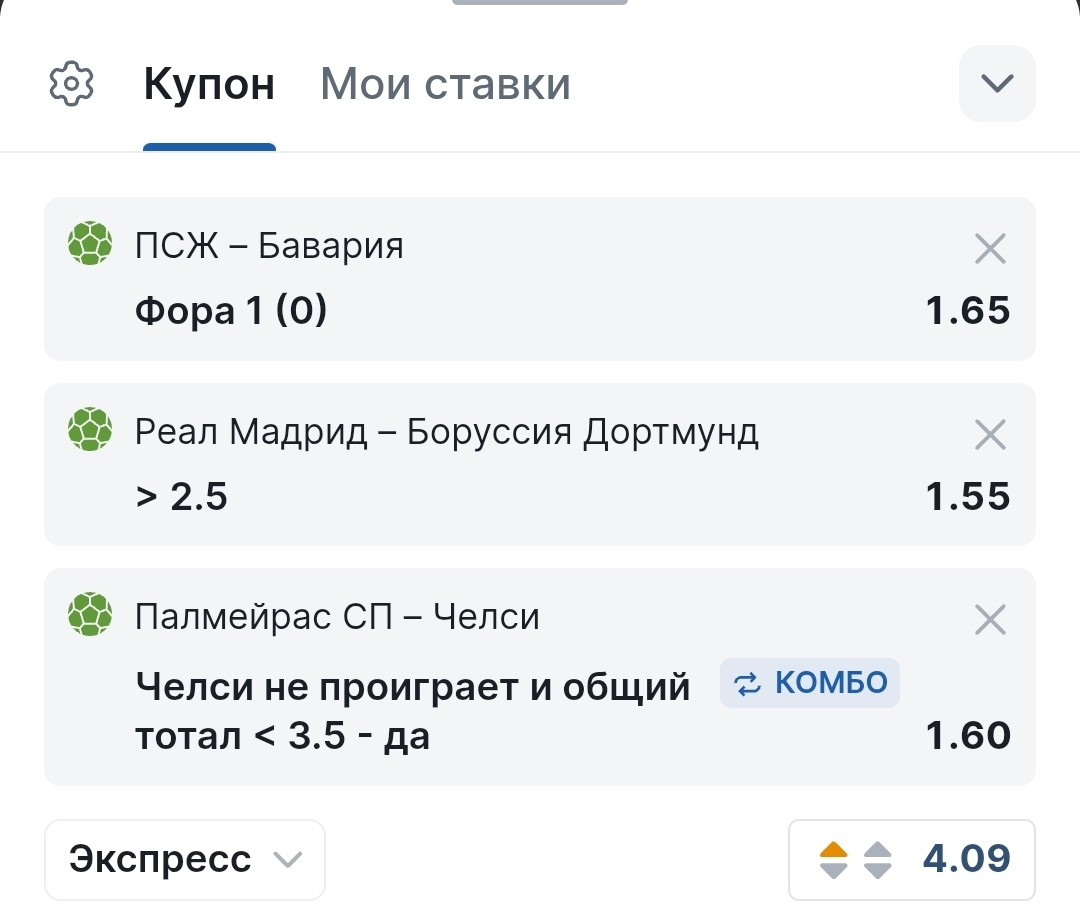Click the total odds value 4.09

point(966,858)
